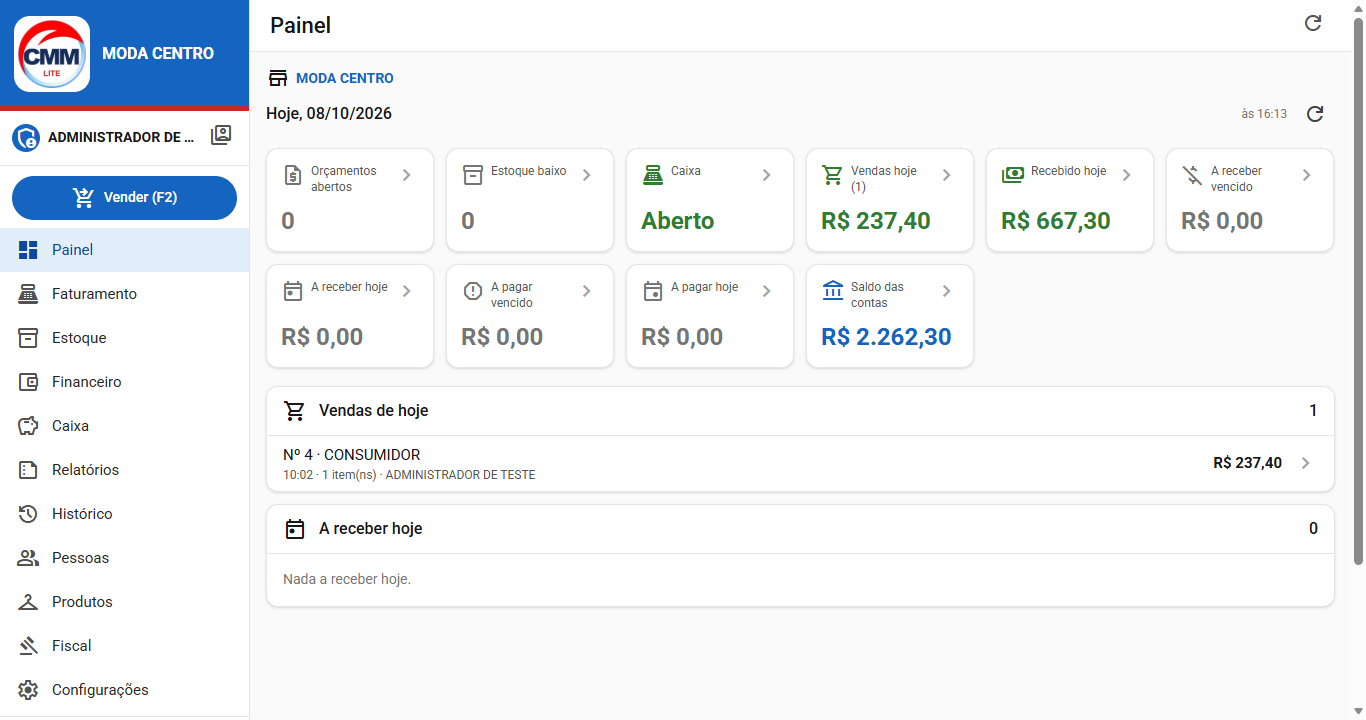Click the A receber vencido icon
Screen dimensions: 1366x720
point(1192,175)
